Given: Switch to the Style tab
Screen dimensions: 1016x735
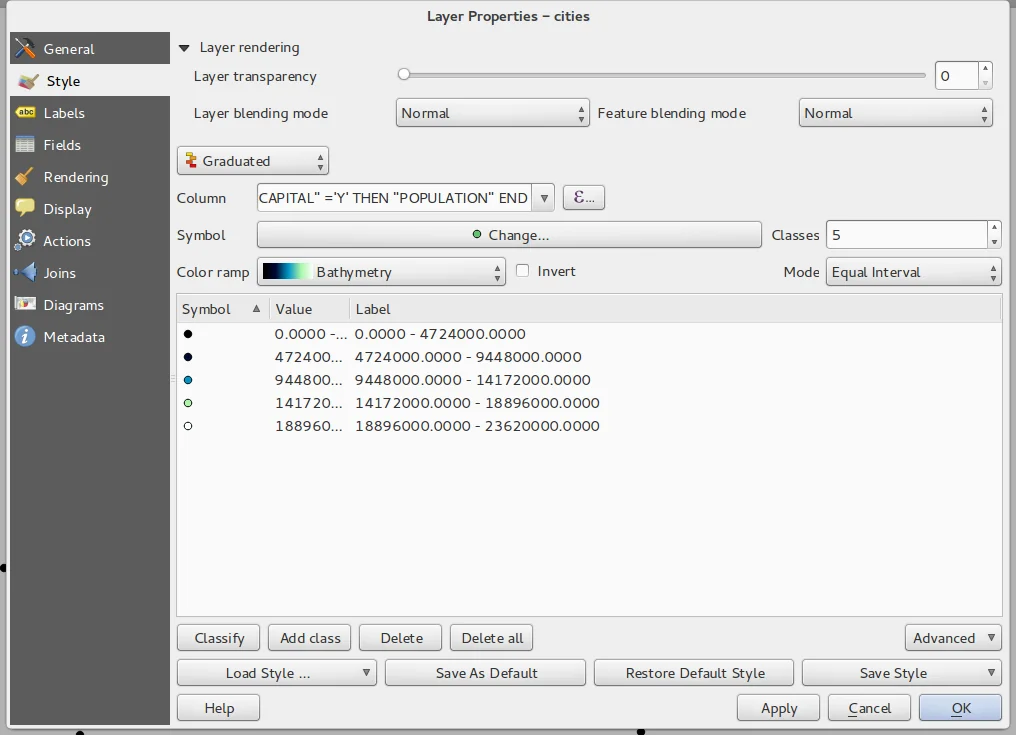Looking at the screenshot, I should (63, 81).
